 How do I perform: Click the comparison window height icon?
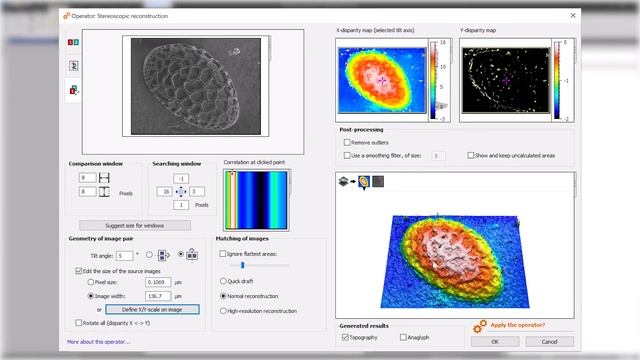click(104, 191)
